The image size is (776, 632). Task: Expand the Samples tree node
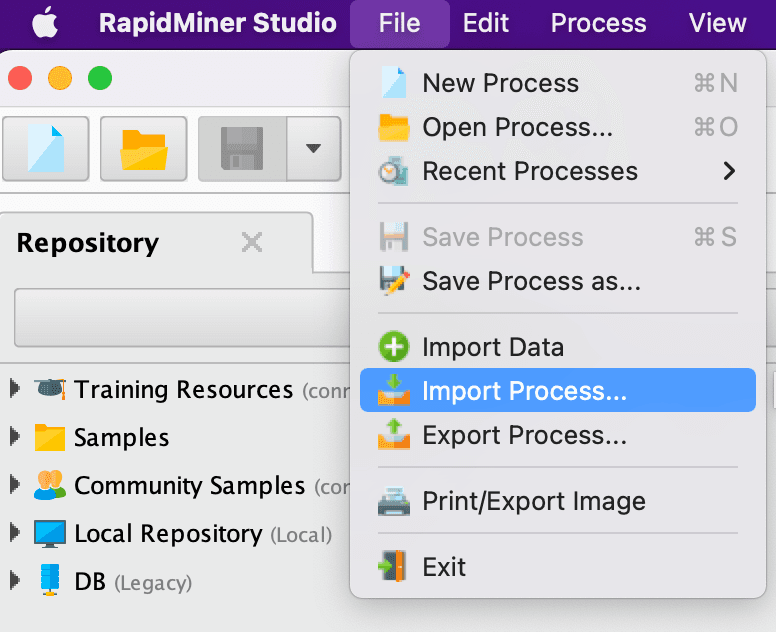pyautogui.click(x=15, y=437)
